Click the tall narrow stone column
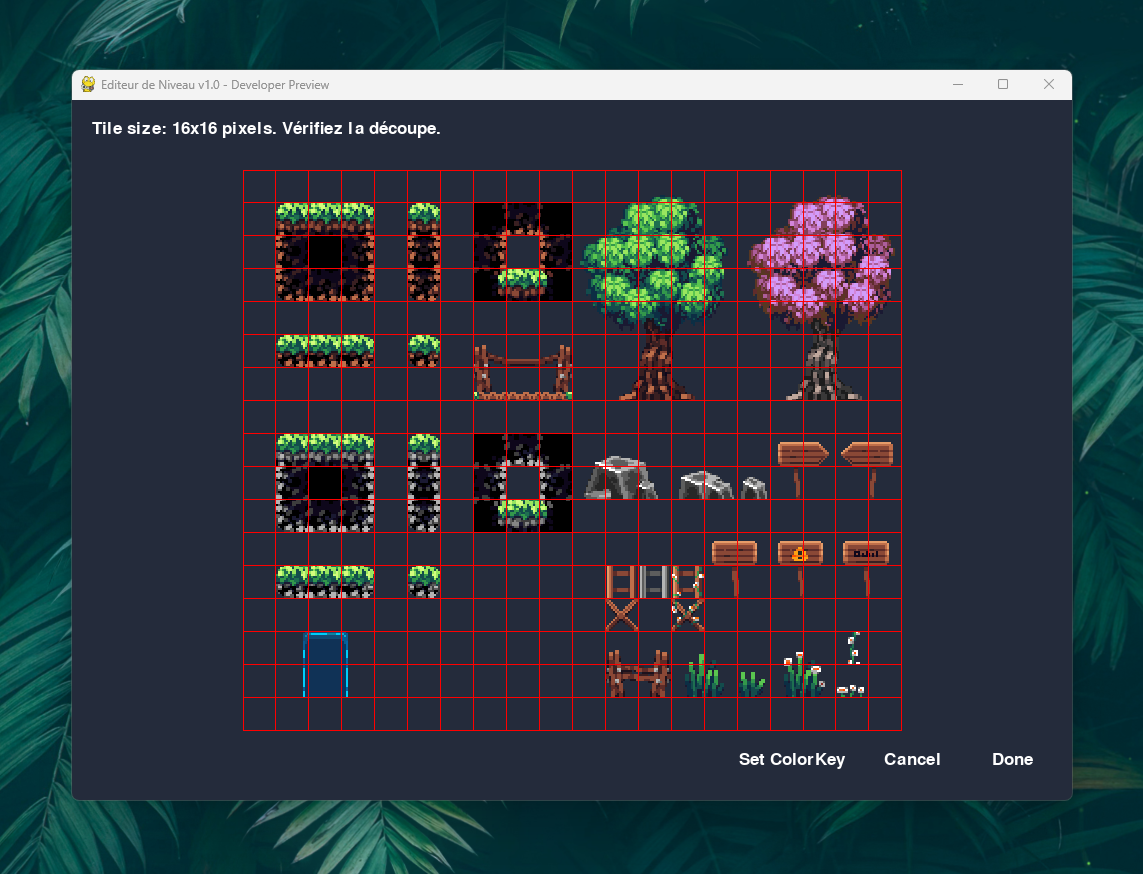This screenshot has height=874, width=1143. pos(424,483)
